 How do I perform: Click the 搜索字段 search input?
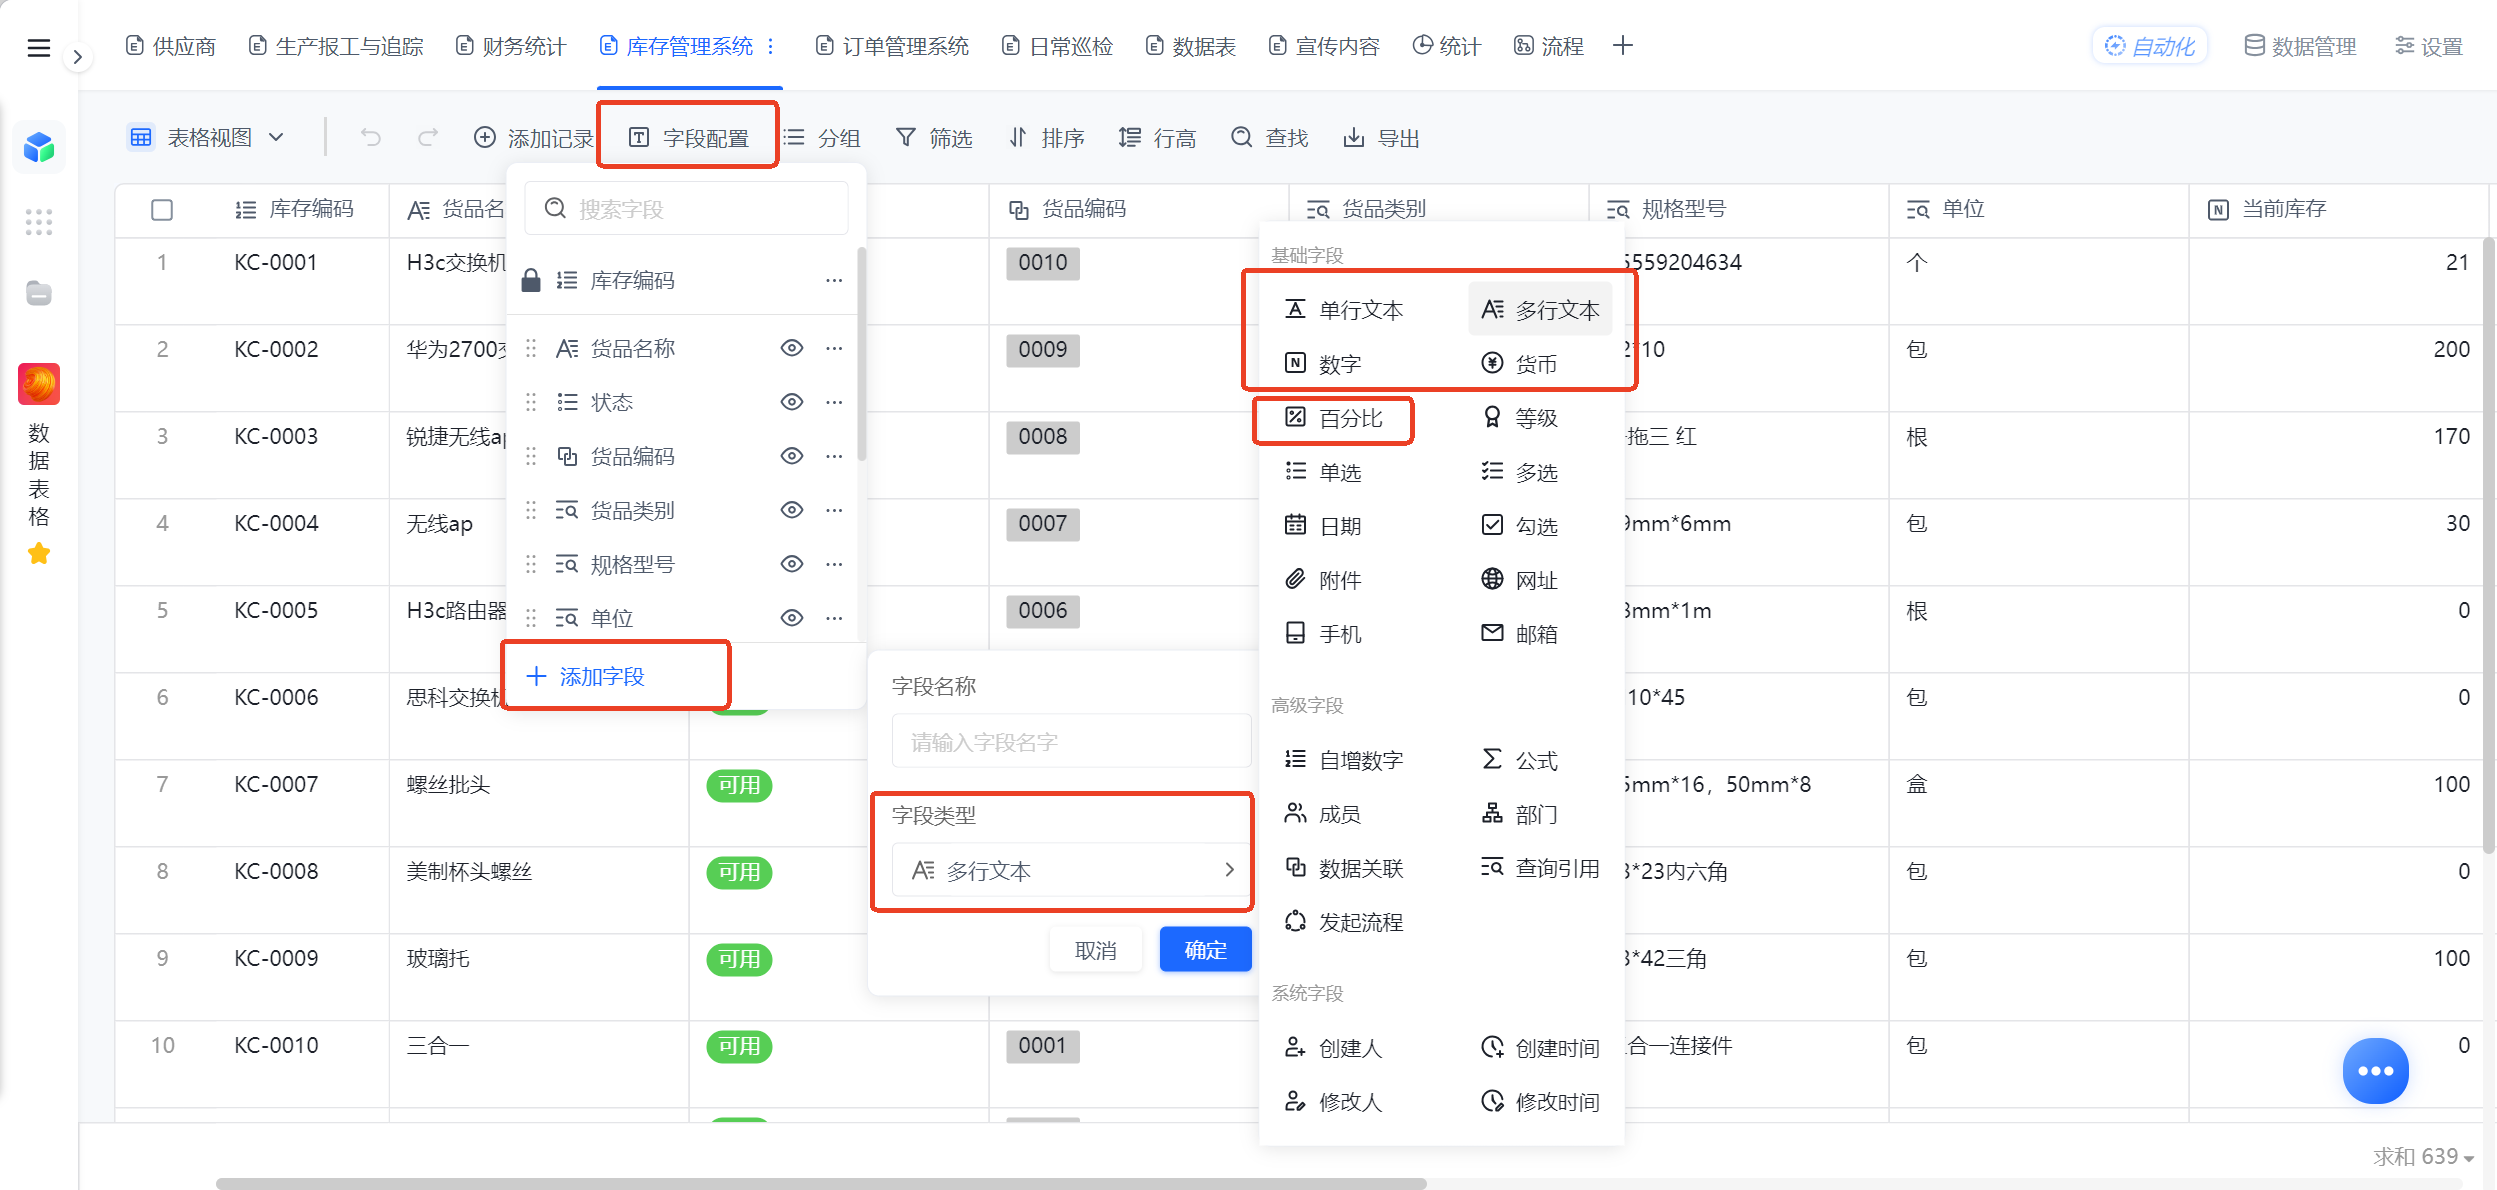(x=686, y=209)
